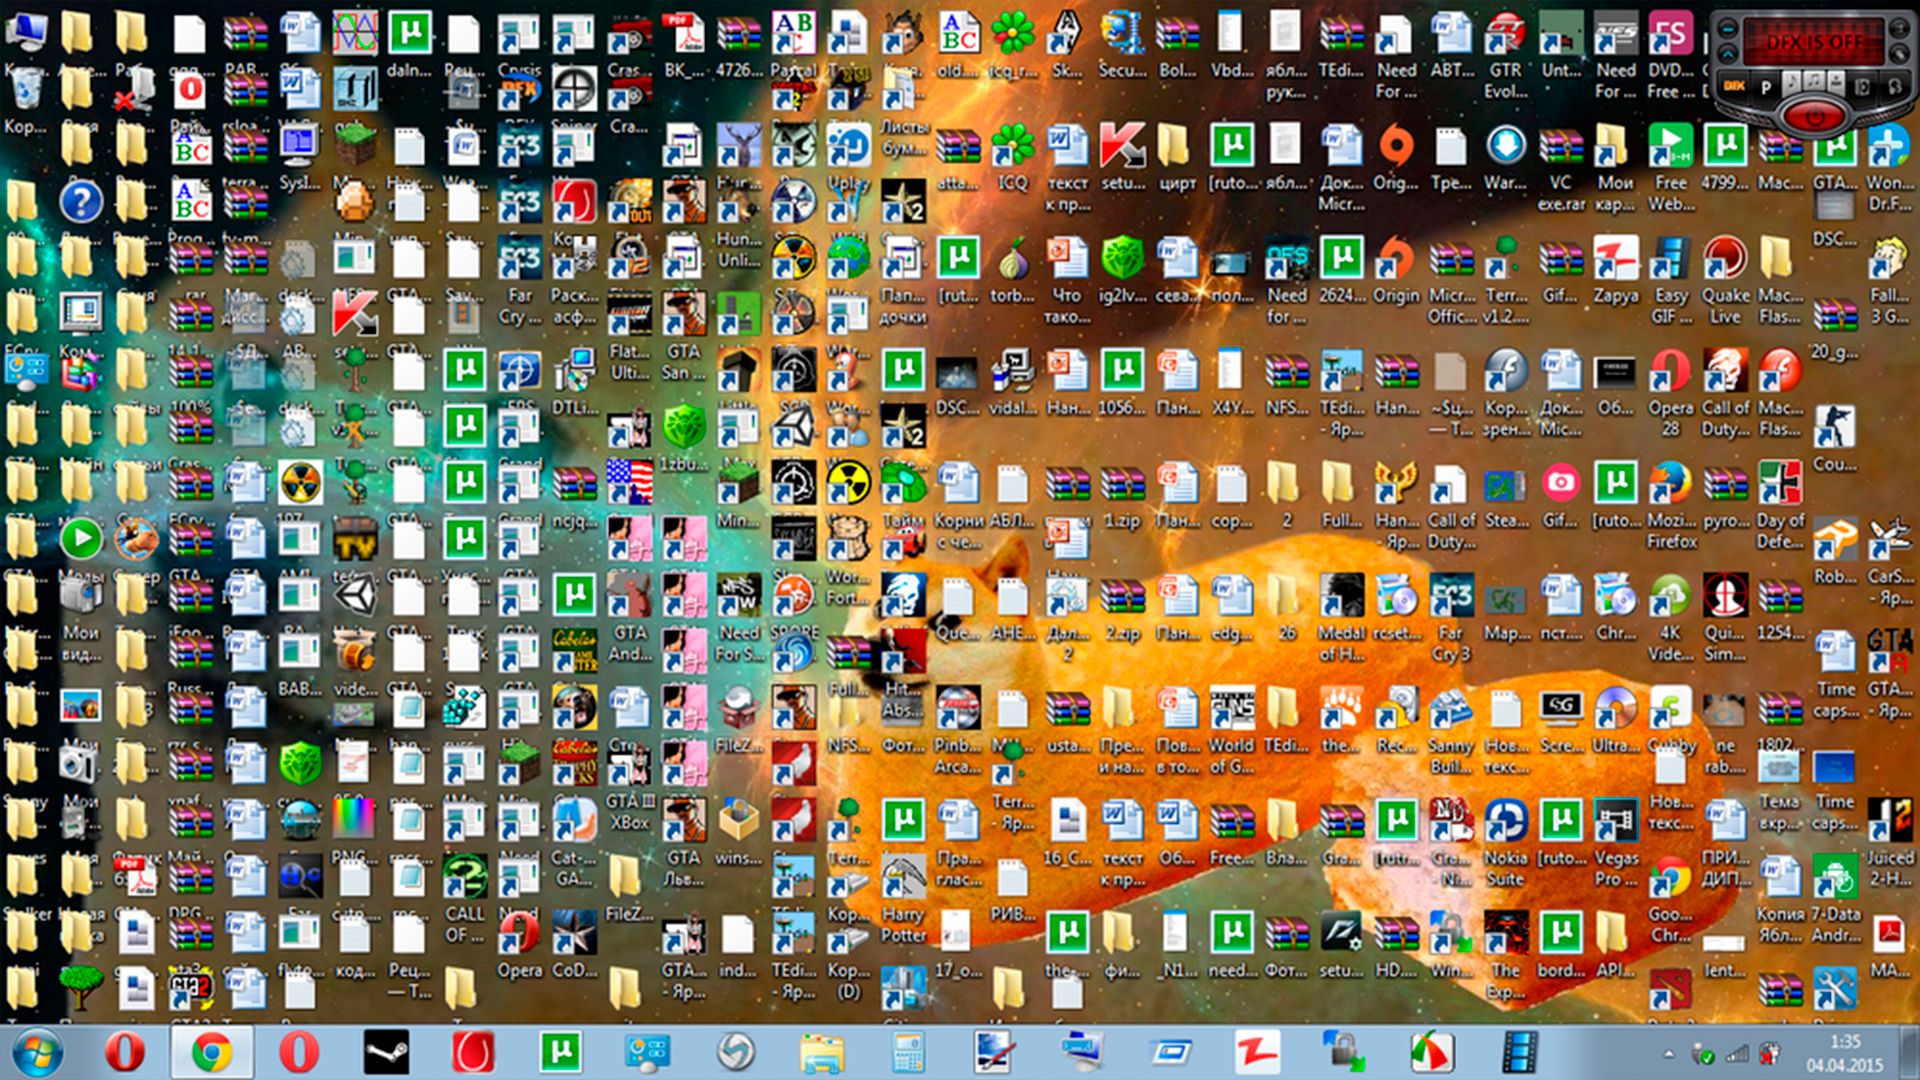Show hidden system tray icons arrow
This screenshot has width=1920, height=1080.
coord(1668,1054)
